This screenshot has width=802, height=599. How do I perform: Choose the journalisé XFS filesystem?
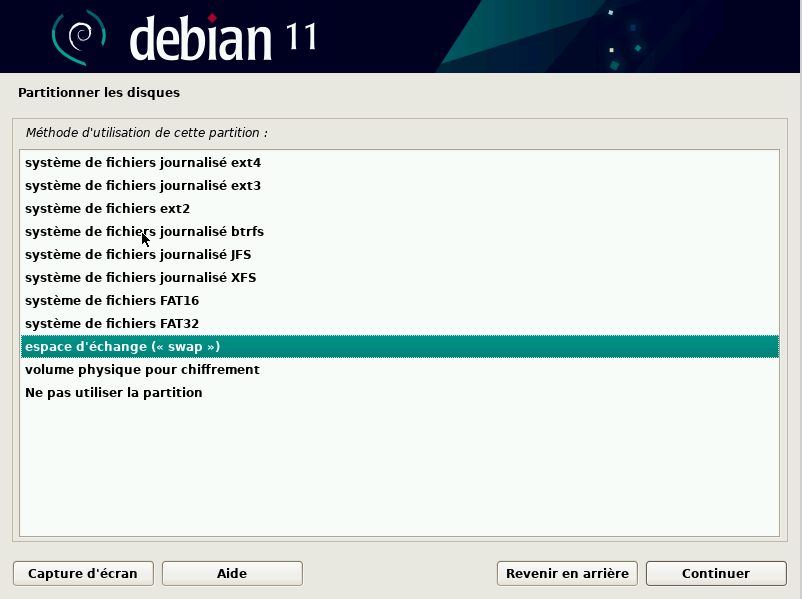pos(140,277)
